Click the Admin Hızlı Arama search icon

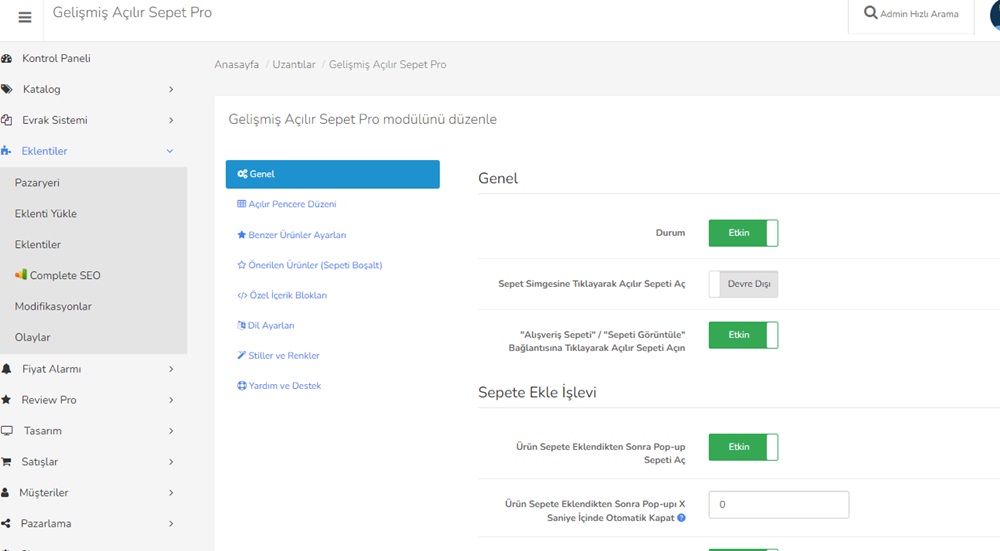click(870, 13)
